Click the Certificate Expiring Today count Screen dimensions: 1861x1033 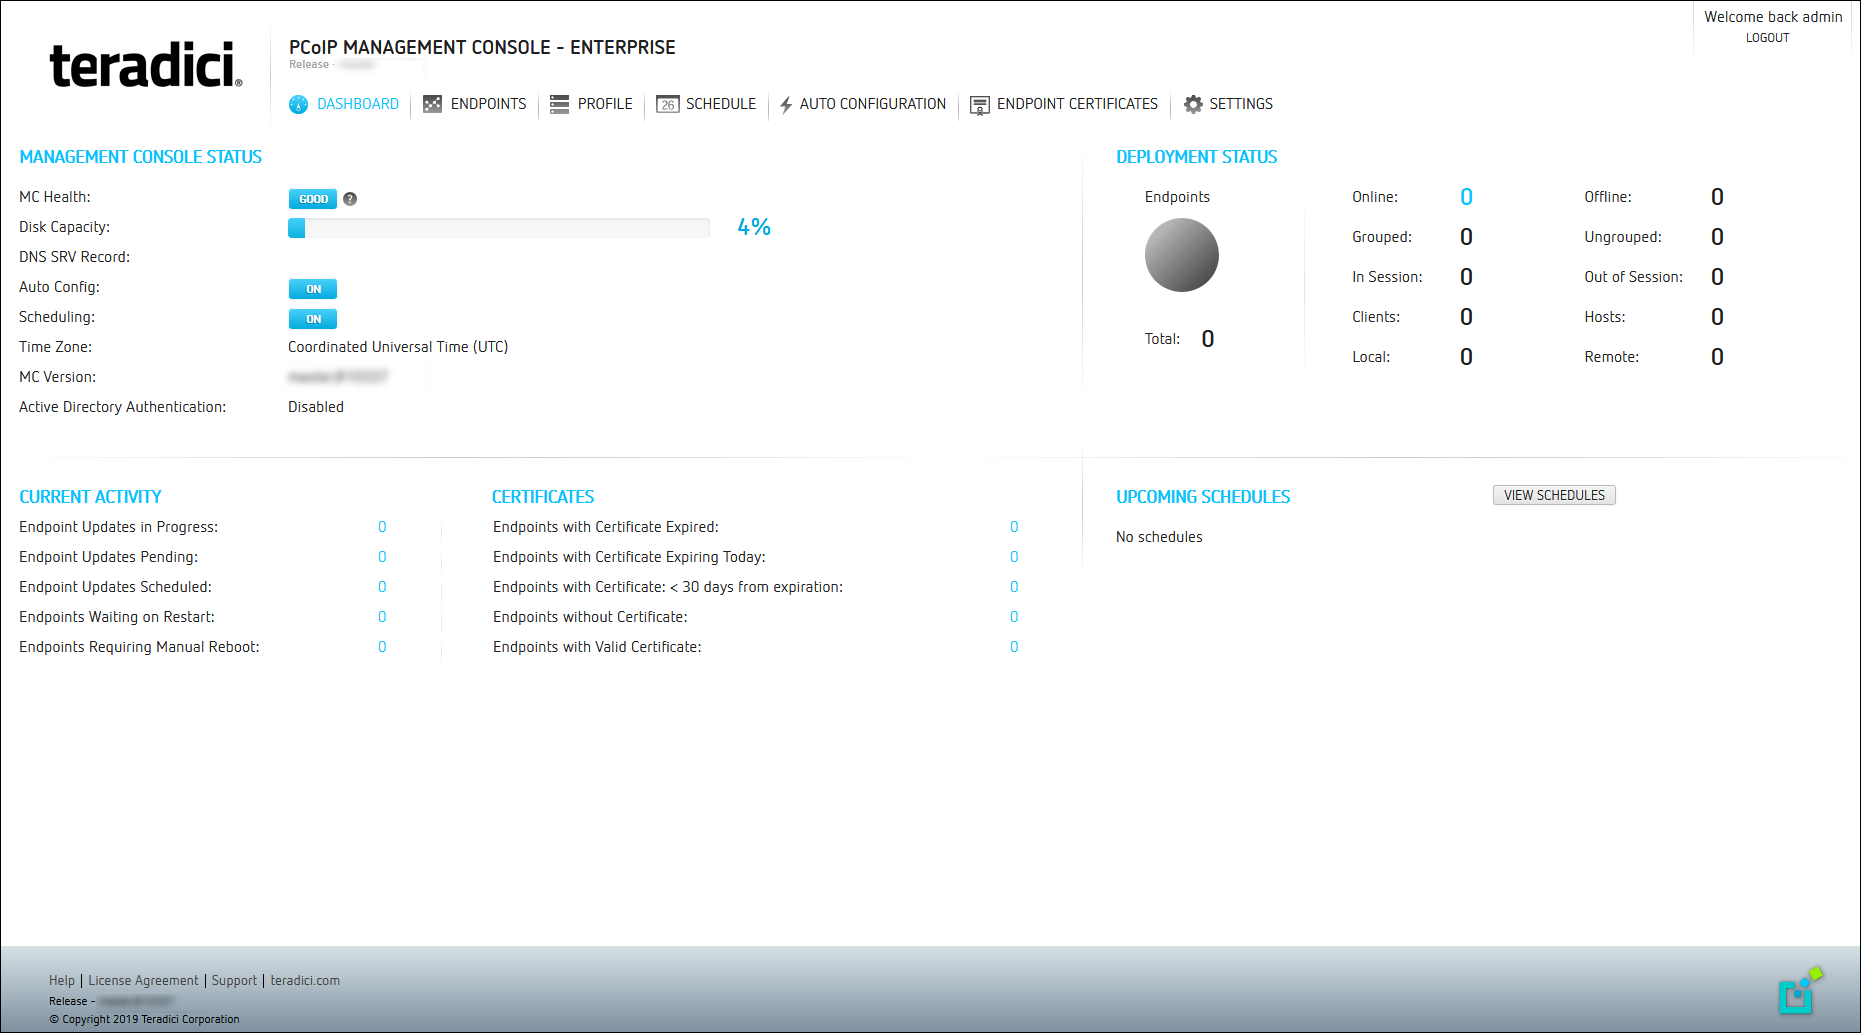(1014, 557)
